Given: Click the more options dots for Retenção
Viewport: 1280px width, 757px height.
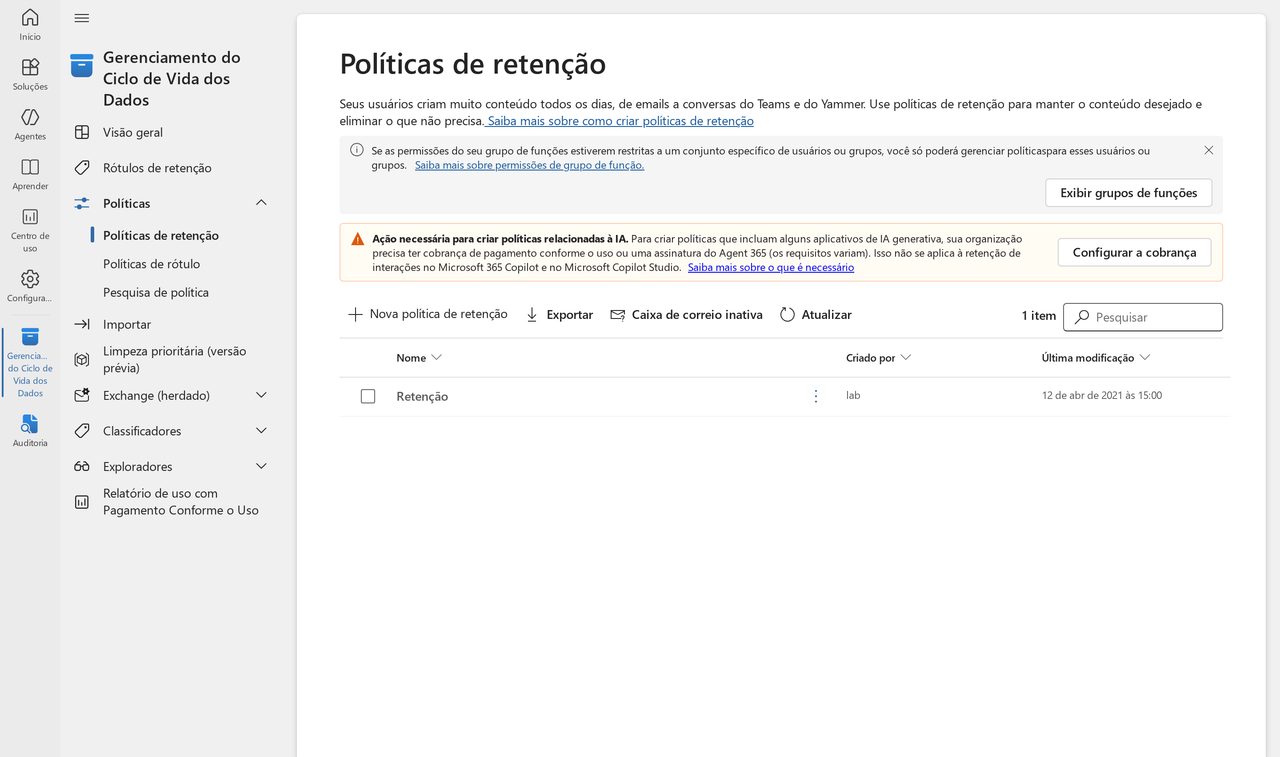Looking at the screenshot, I should click(816, 396).
